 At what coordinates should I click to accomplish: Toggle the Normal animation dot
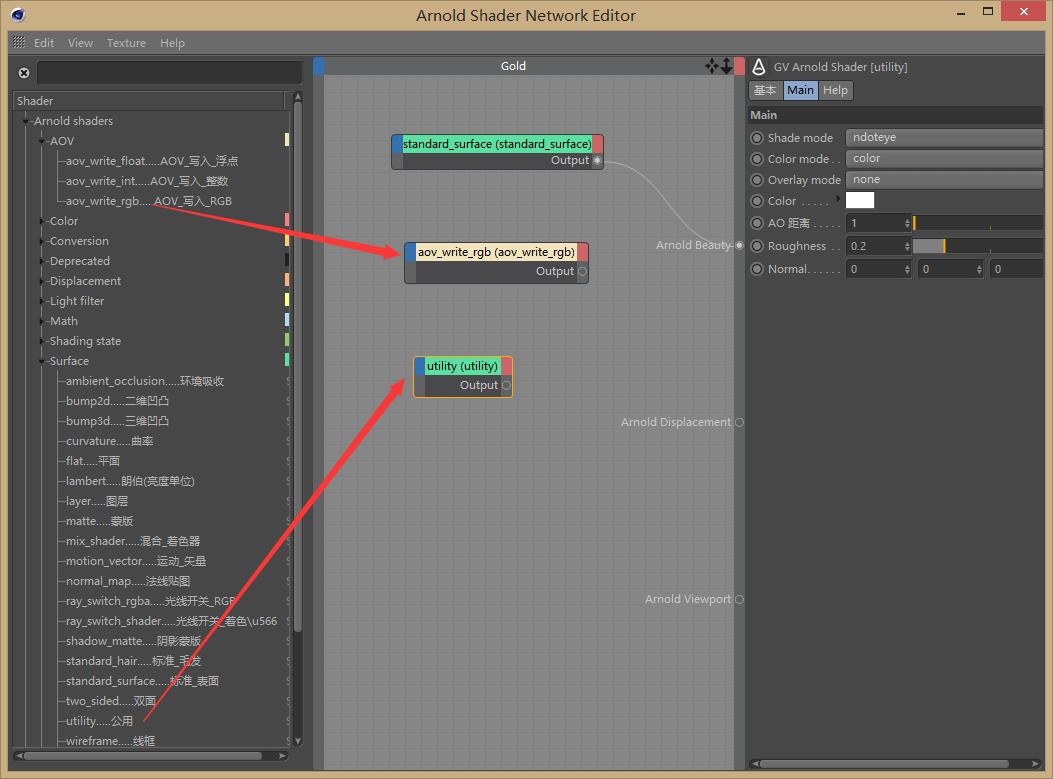click(x=757, y=269)
